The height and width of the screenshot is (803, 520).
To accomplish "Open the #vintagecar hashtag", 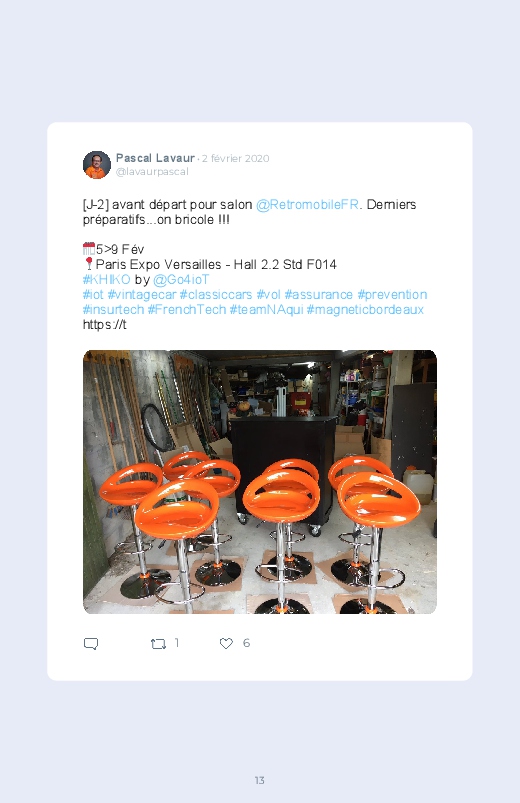I will [x=141, y=294].
